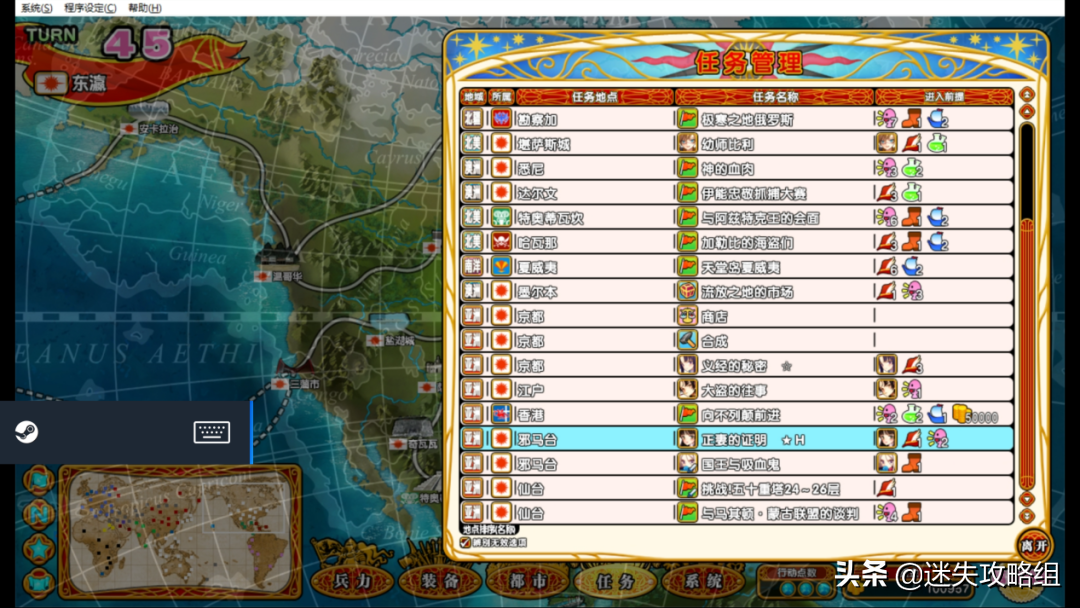Click the pirate skull emblem for 哈瓦那
1080x608 pixels.
click(x=501, y=242)
